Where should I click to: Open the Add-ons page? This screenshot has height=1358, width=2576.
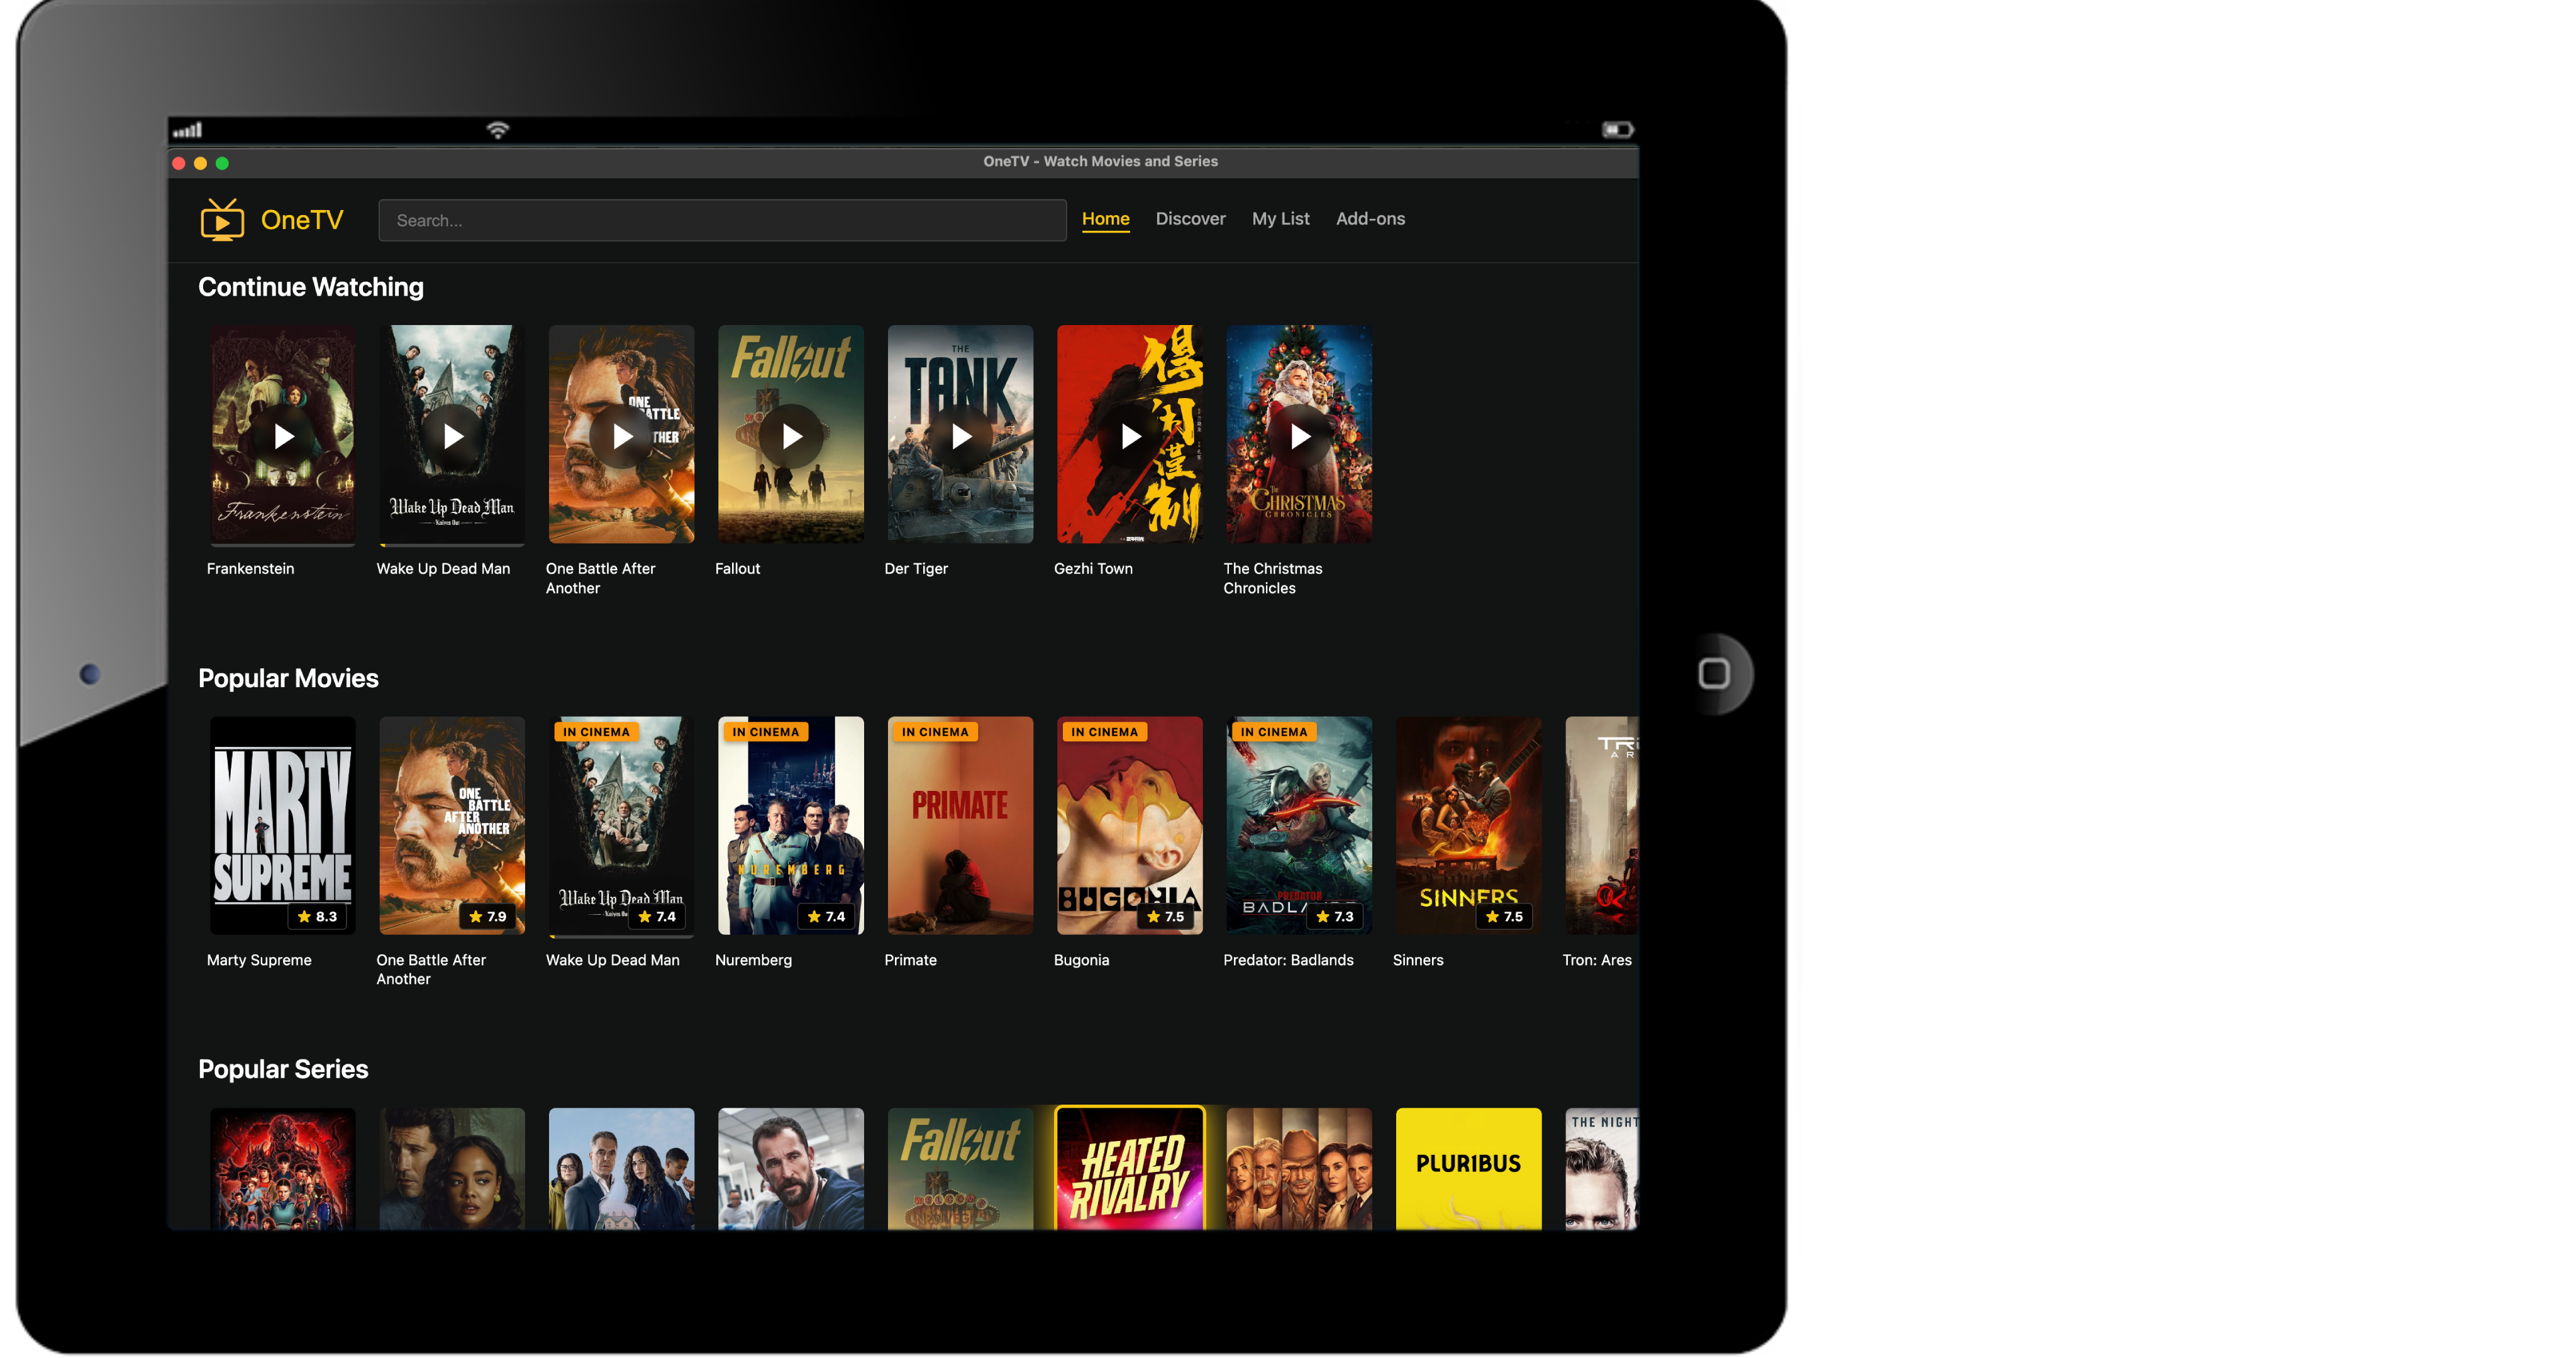(x=1371, y=219)
